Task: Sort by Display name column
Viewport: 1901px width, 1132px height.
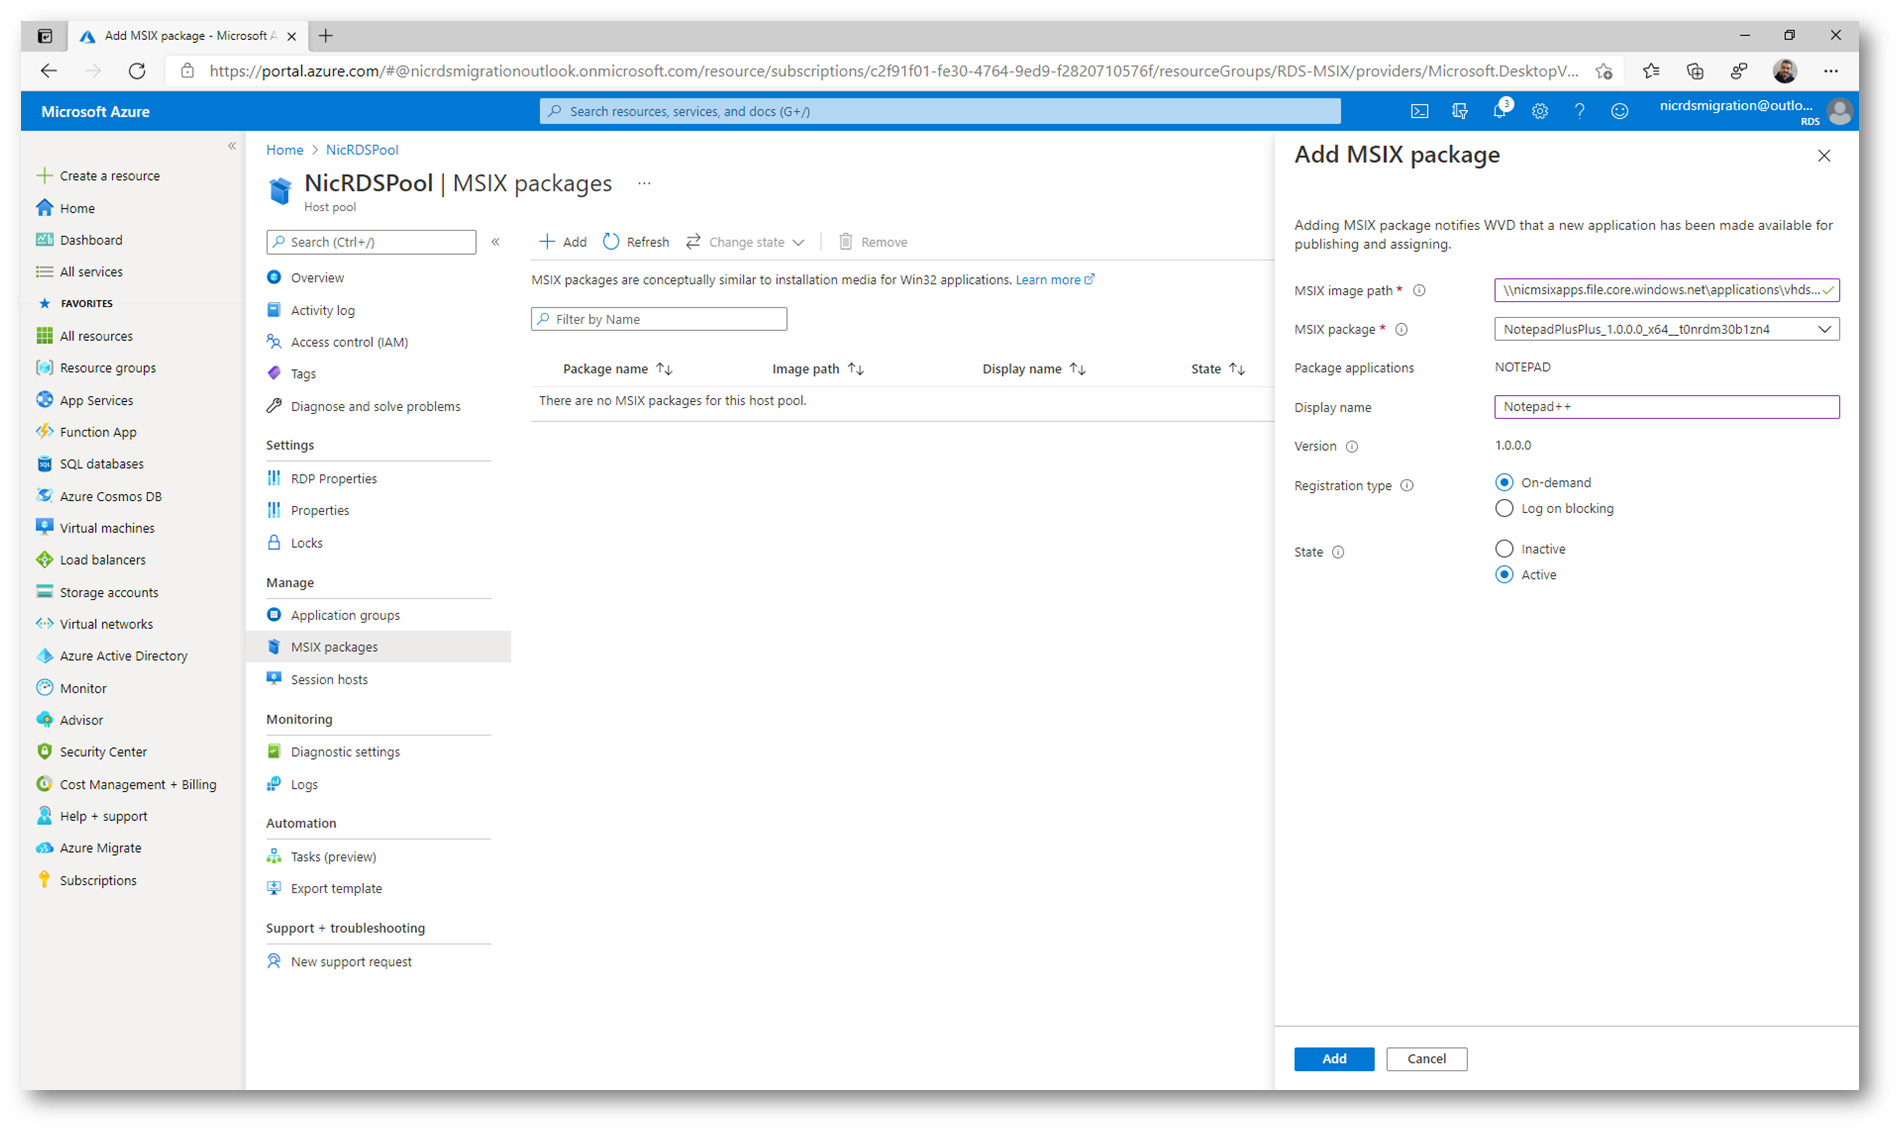Action: (x=1033, y=369)
